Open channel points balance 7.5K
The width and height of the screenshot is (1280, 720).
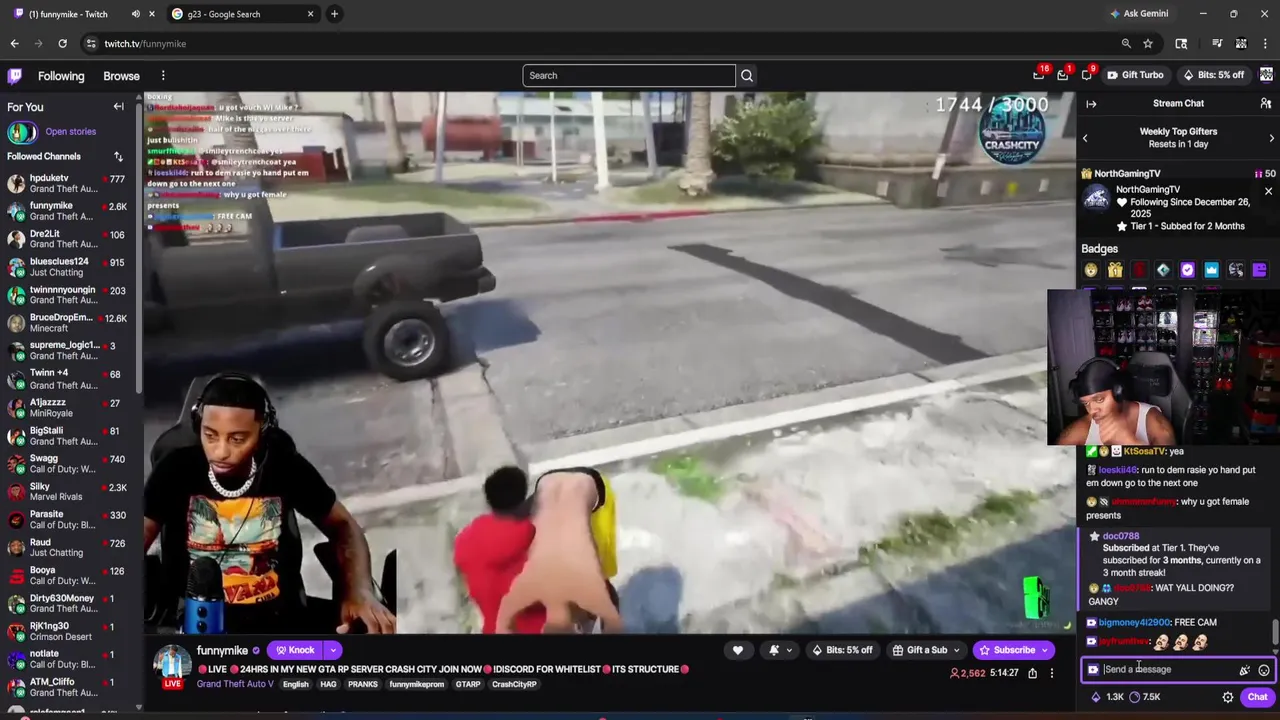(1144, 697)
